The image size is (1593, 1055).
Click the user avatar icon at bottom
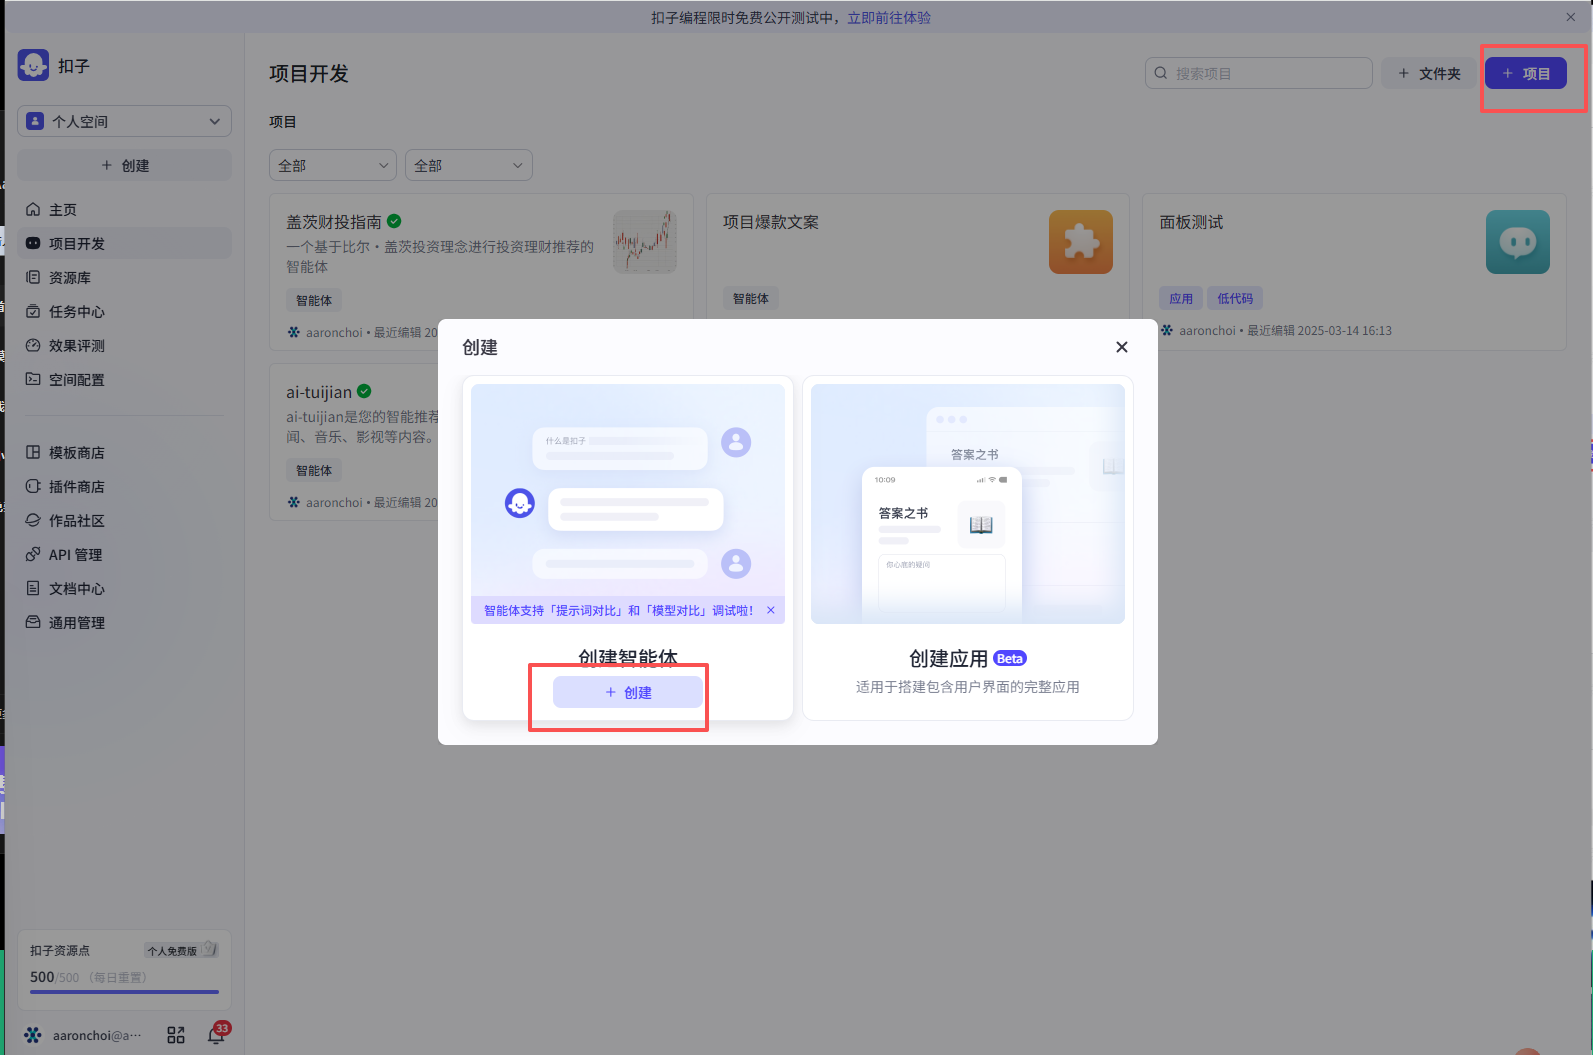click(33, 1035)
